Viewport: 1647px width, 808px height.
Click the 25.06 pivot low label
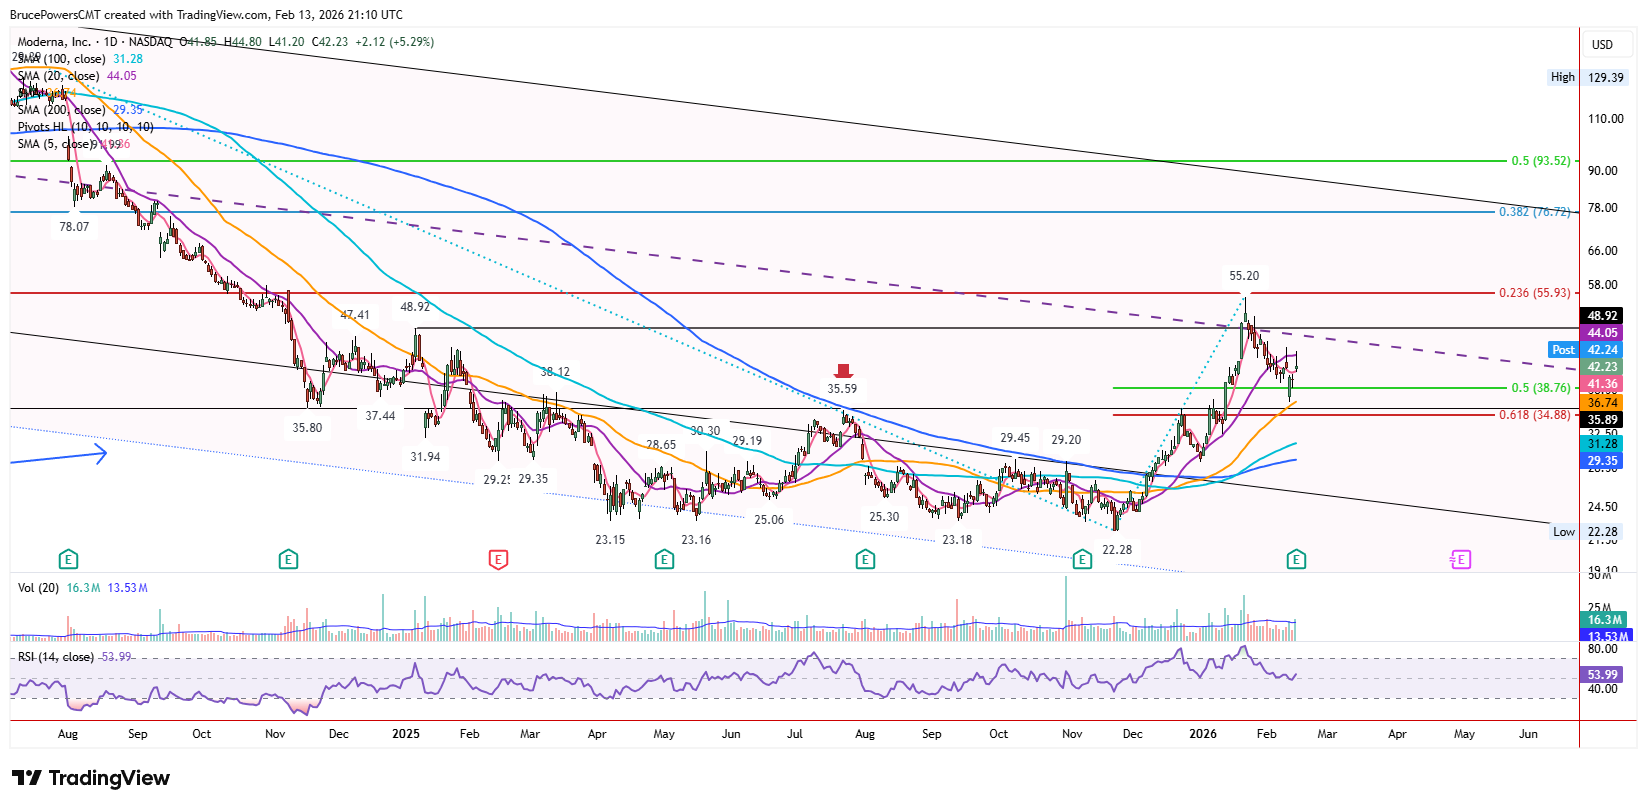[769, 520]
